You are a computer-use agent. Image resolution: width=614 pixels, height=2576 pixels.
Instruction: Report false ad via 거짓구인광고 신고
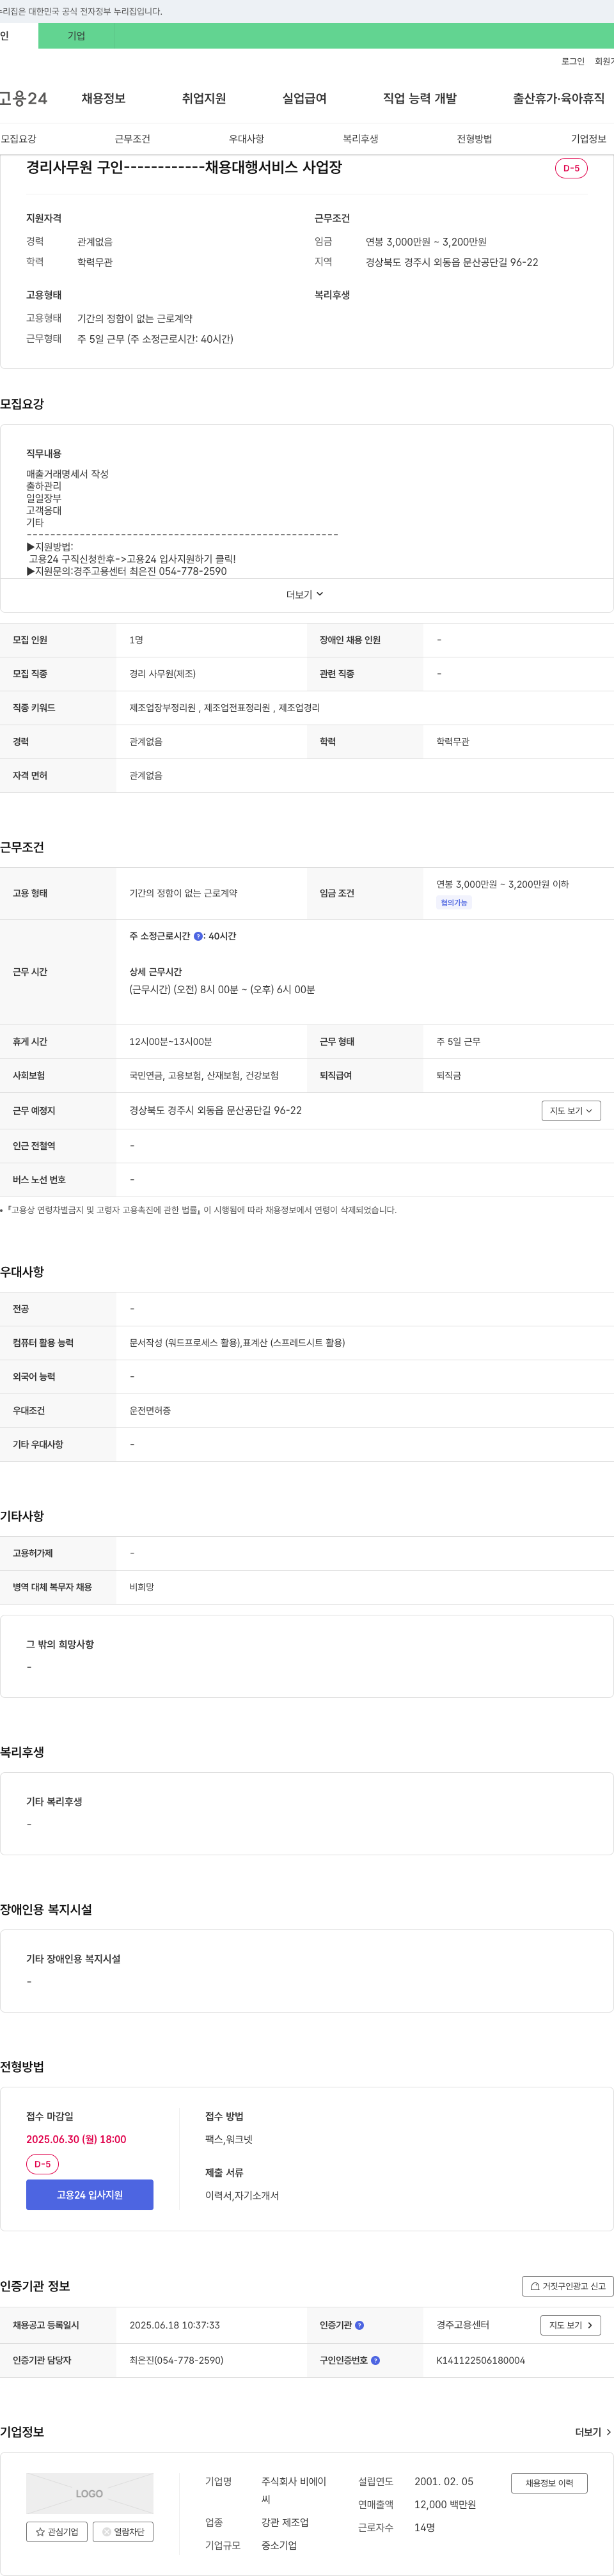568,2286
